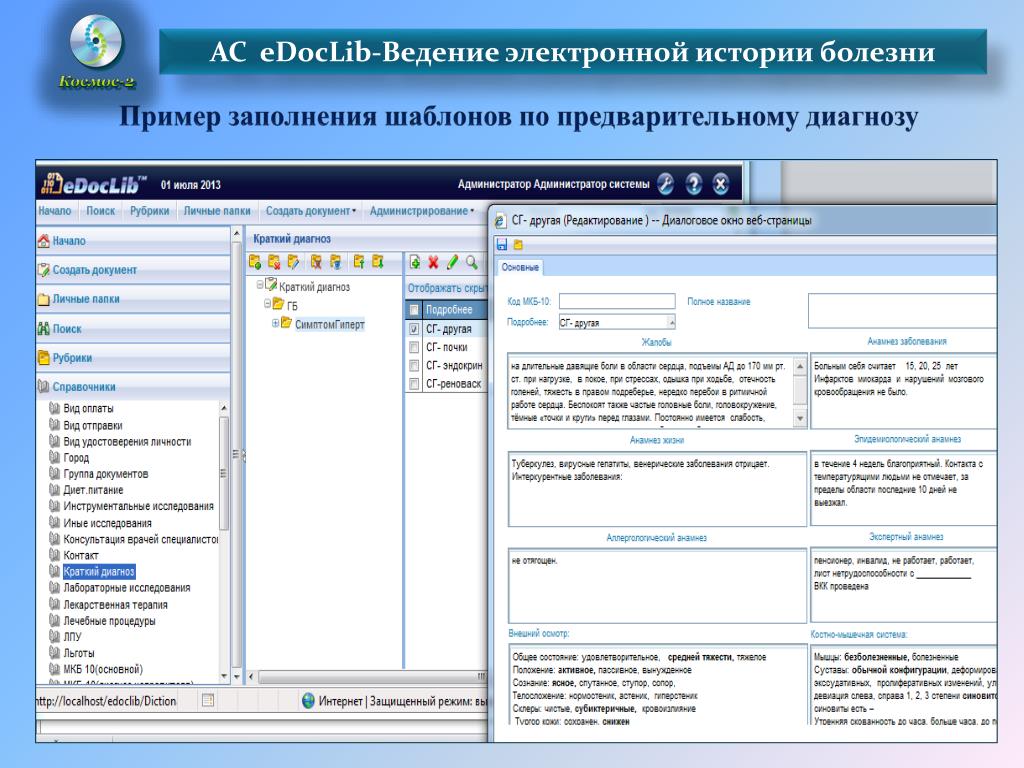
Task: Select the Основные tab in the dialog
Action: pyautogui.click(x=520, y=267)
